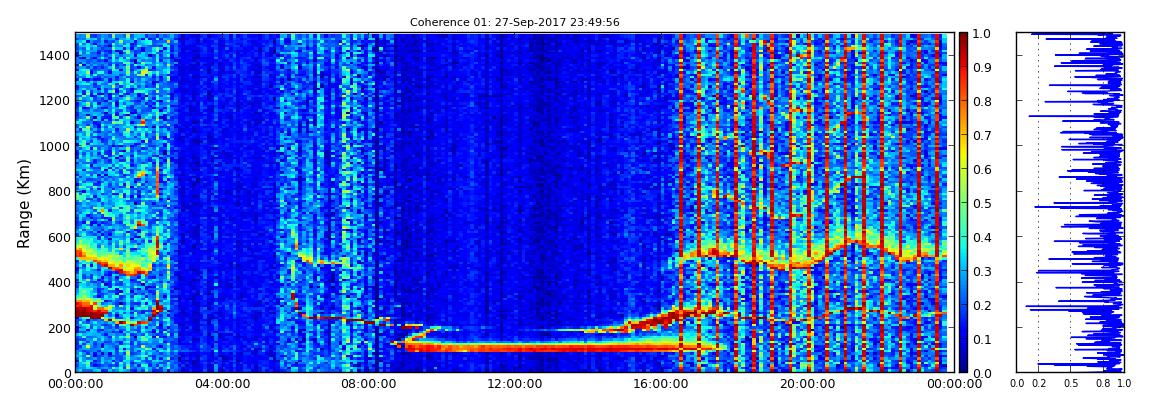
Task: Click the 1400 range axis tick label
Action: coord(56,56)
